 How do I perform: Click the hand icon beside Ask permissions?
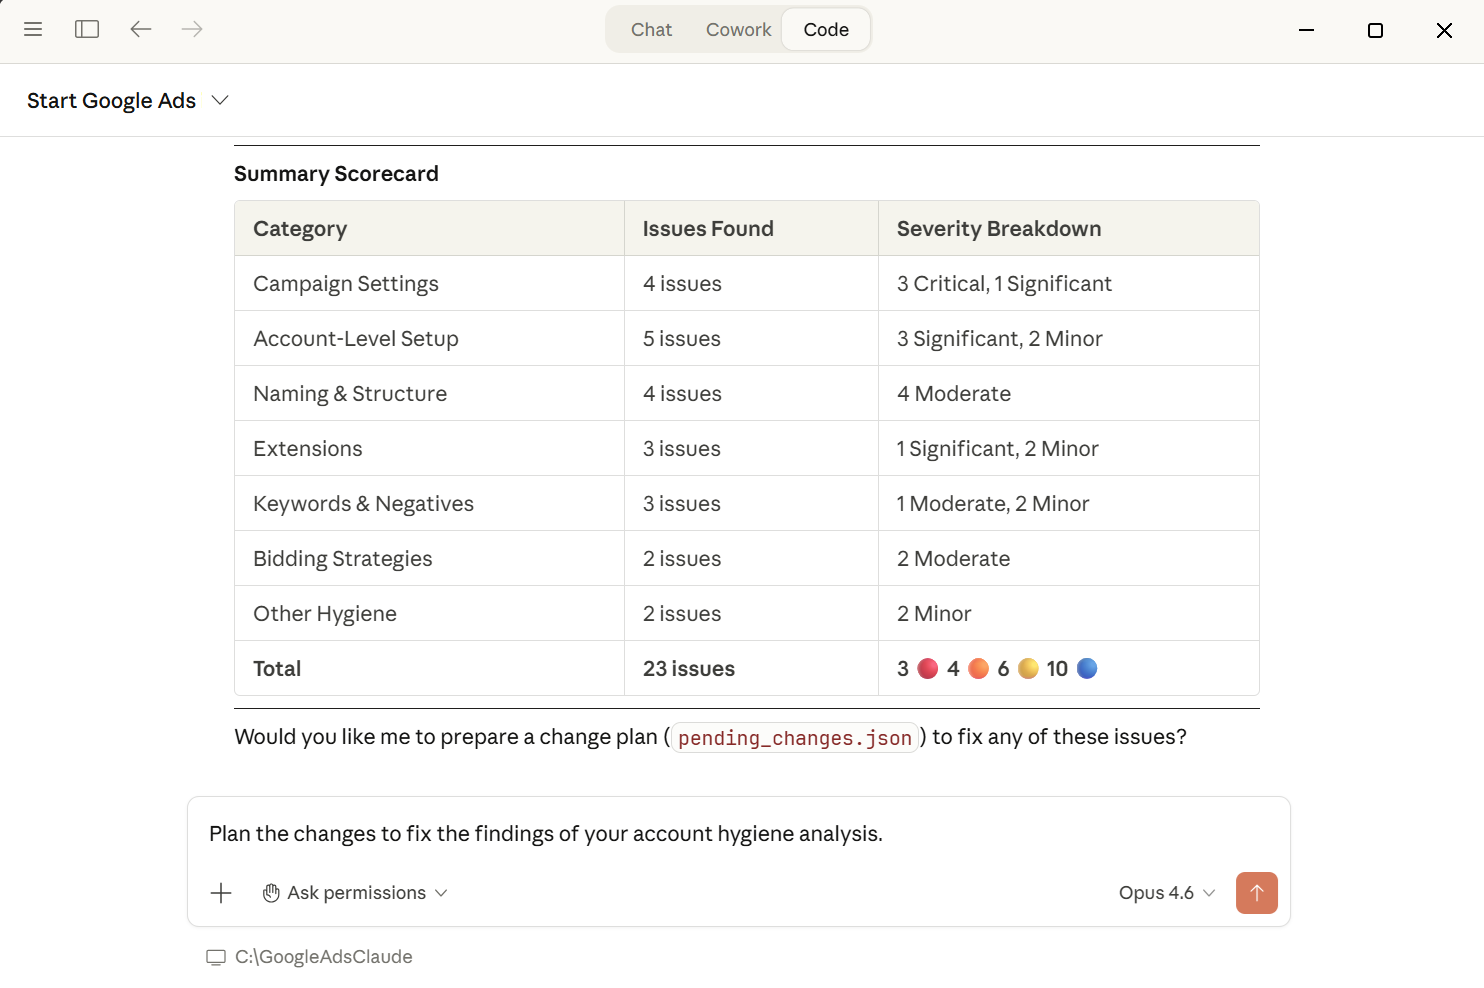point(271,893)
